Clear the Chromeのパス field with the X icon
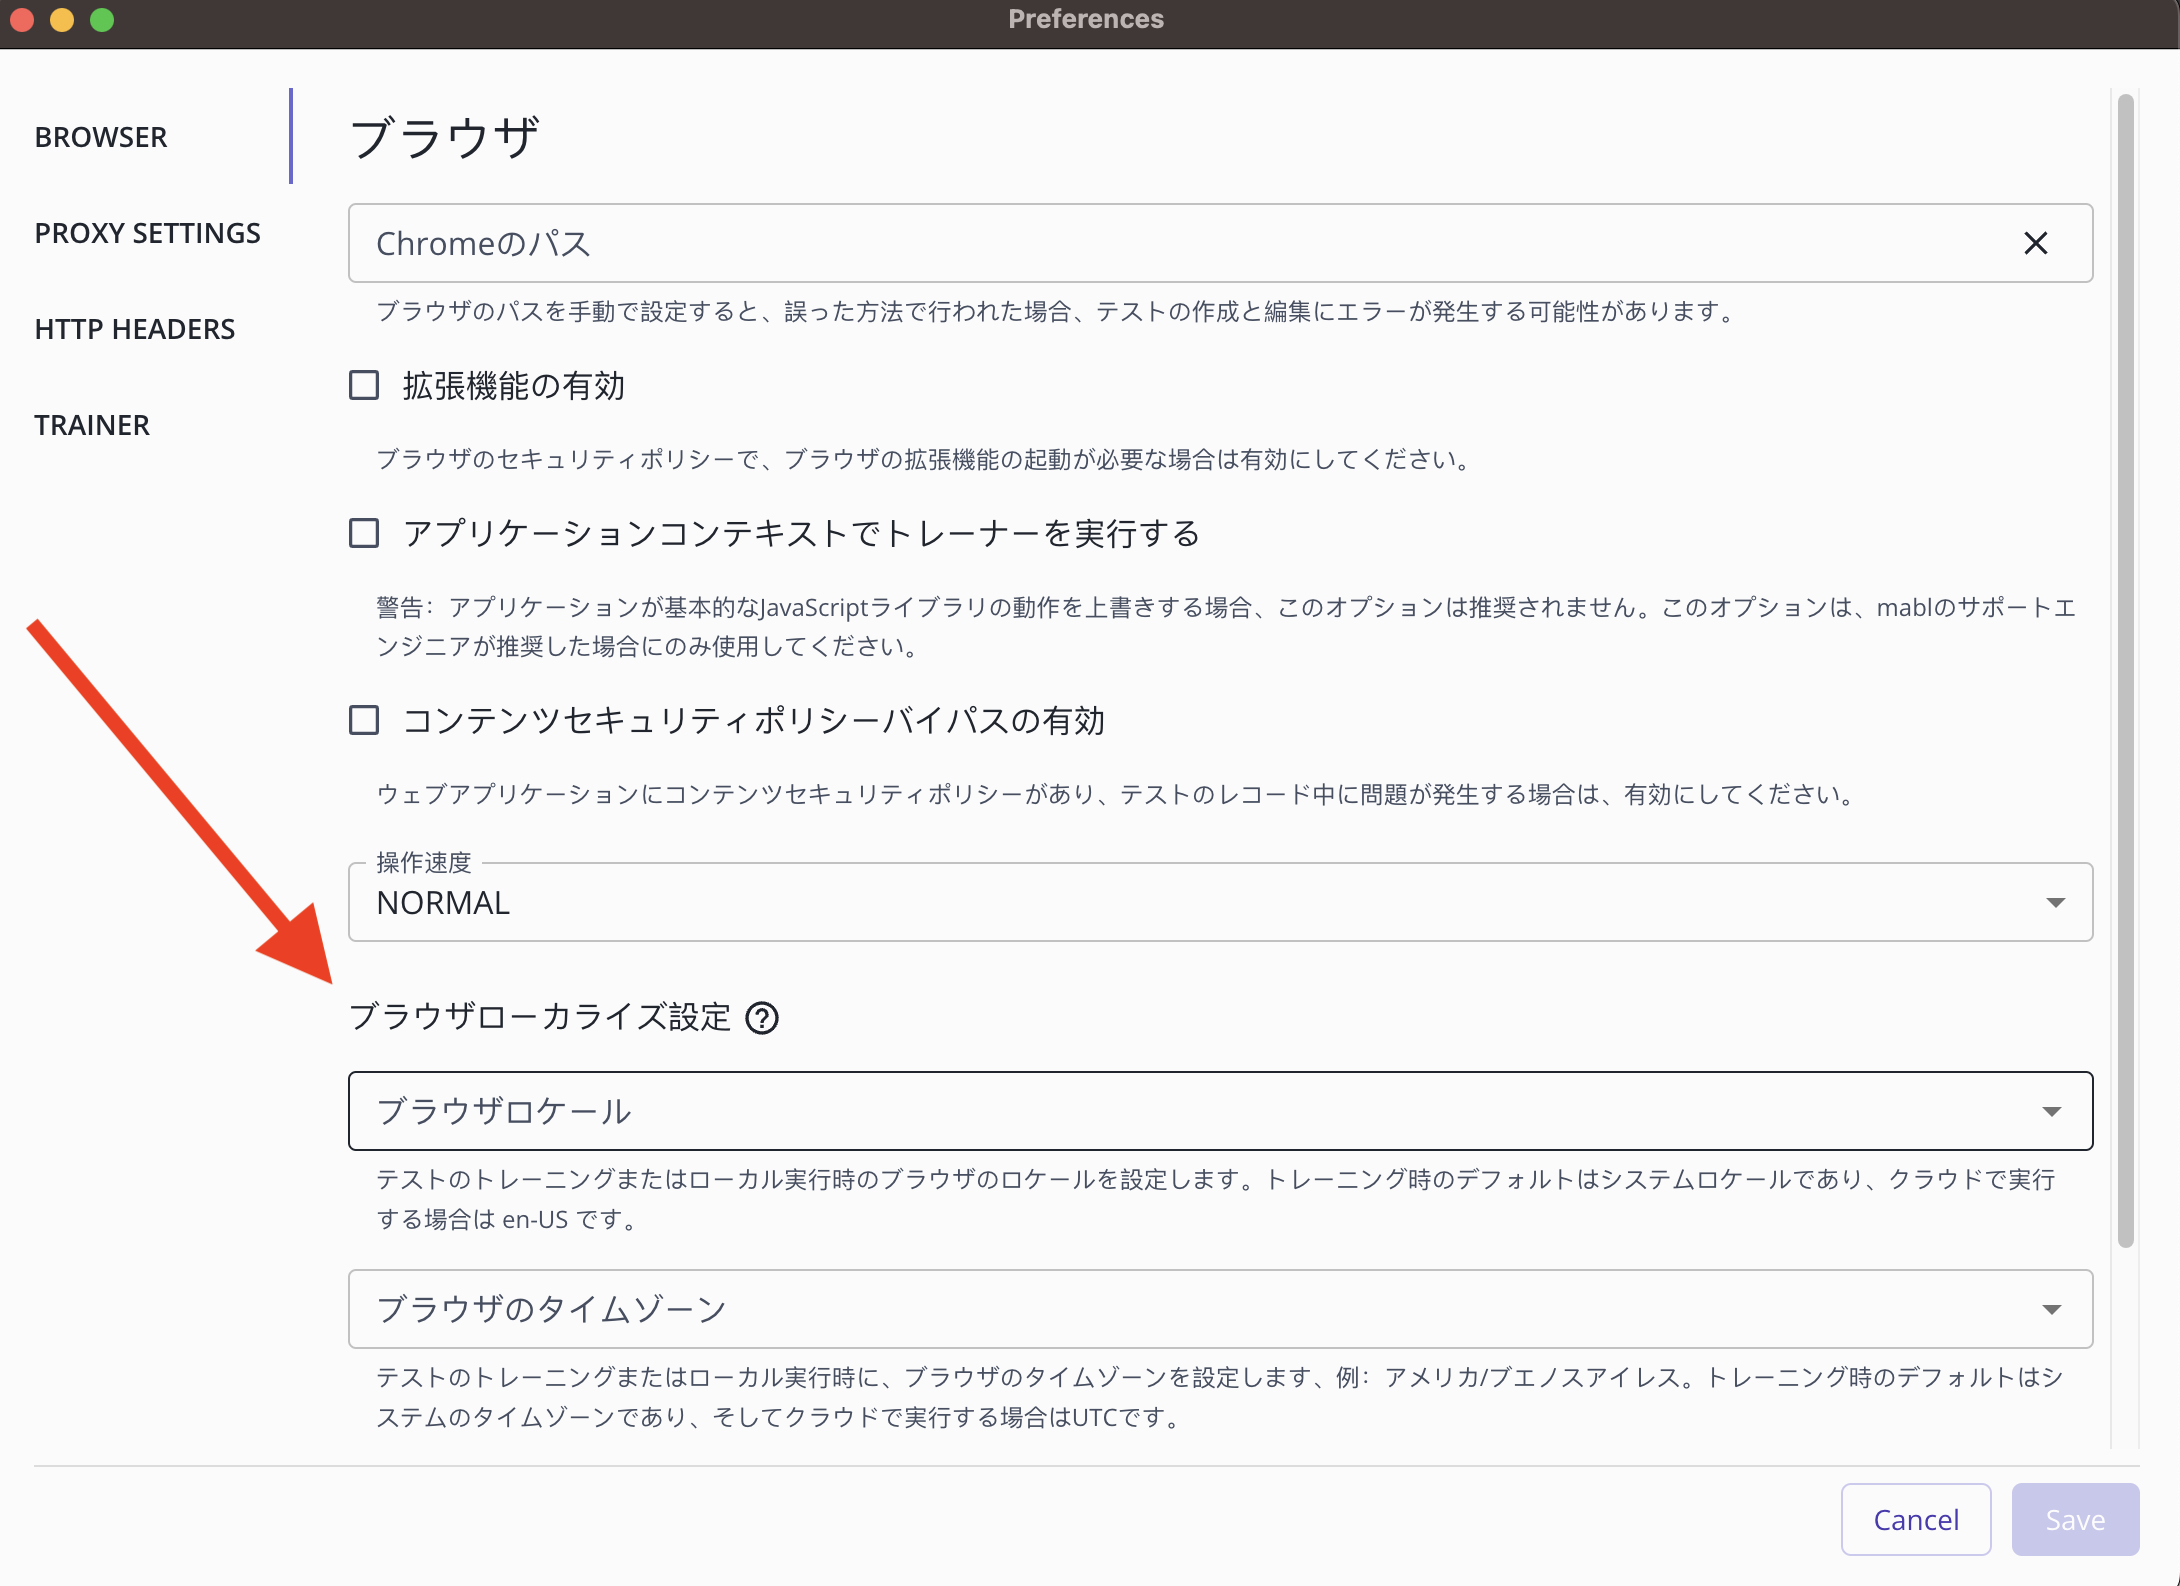Viewport: 2180px width, 1586px height. [x=2035, y=243]
